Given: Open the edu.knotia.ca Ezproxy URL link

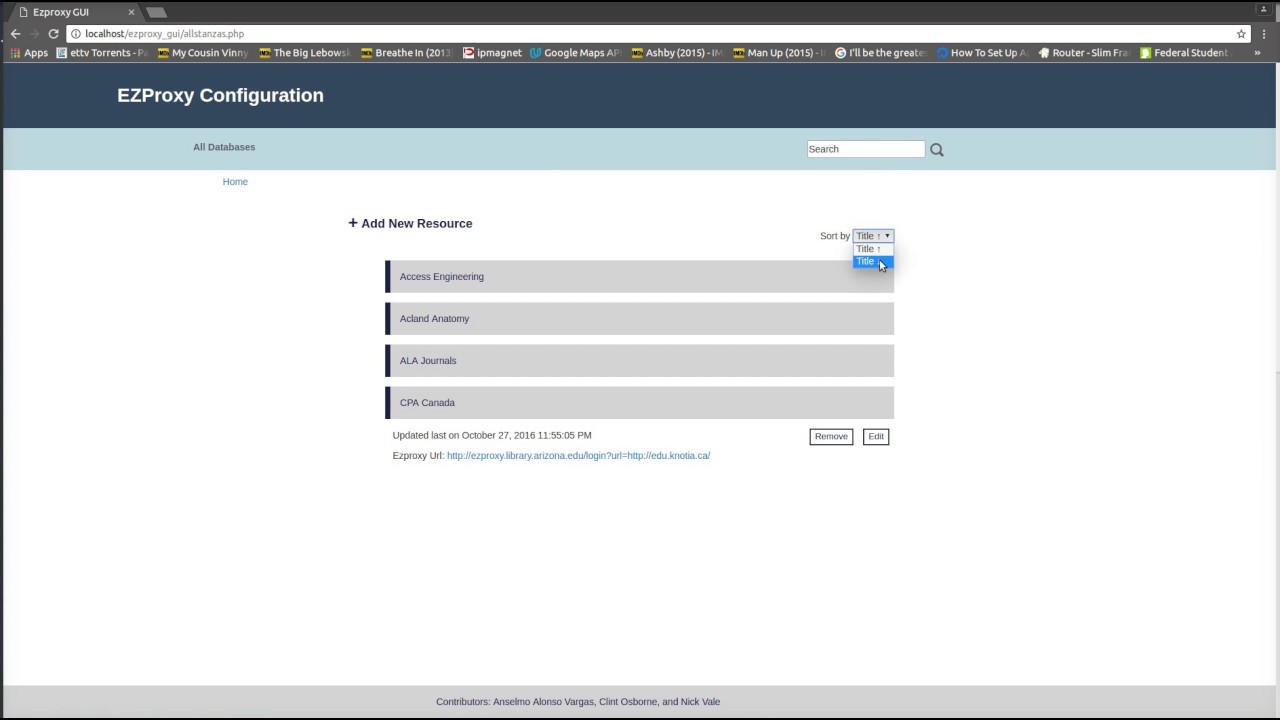Looking at the screenshot, I should pyautogui.click(x=578, y=456).
